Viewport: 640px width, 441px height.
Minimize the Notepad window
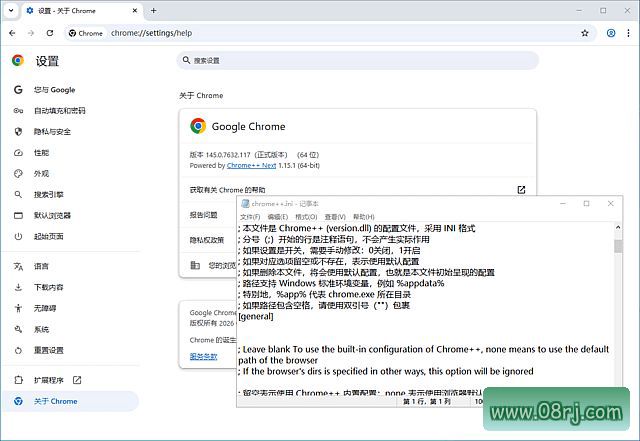(563, 203)
